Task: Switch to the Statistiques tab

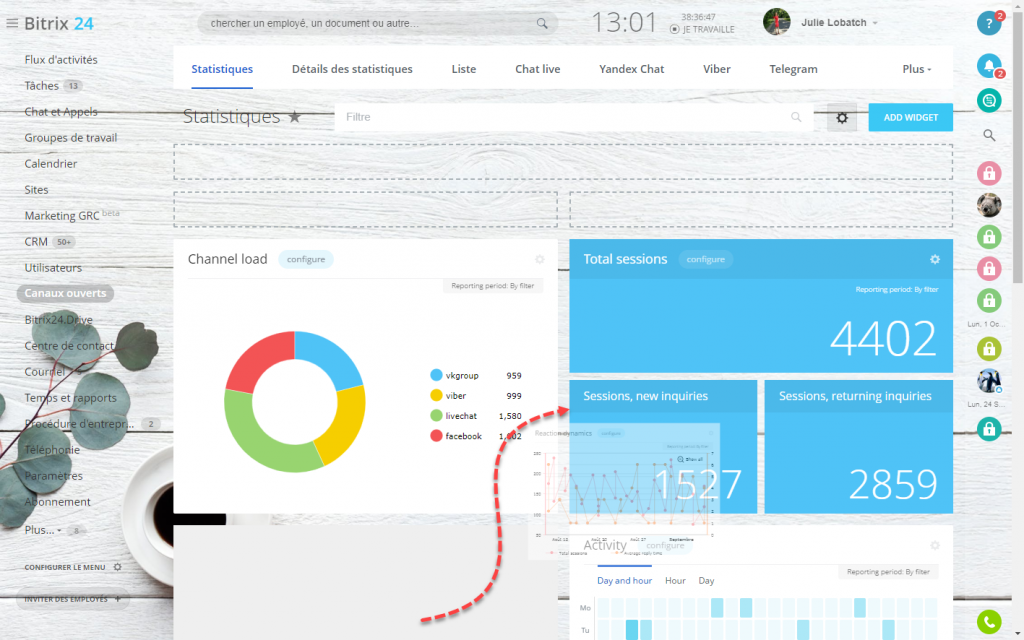Action: 222,69
